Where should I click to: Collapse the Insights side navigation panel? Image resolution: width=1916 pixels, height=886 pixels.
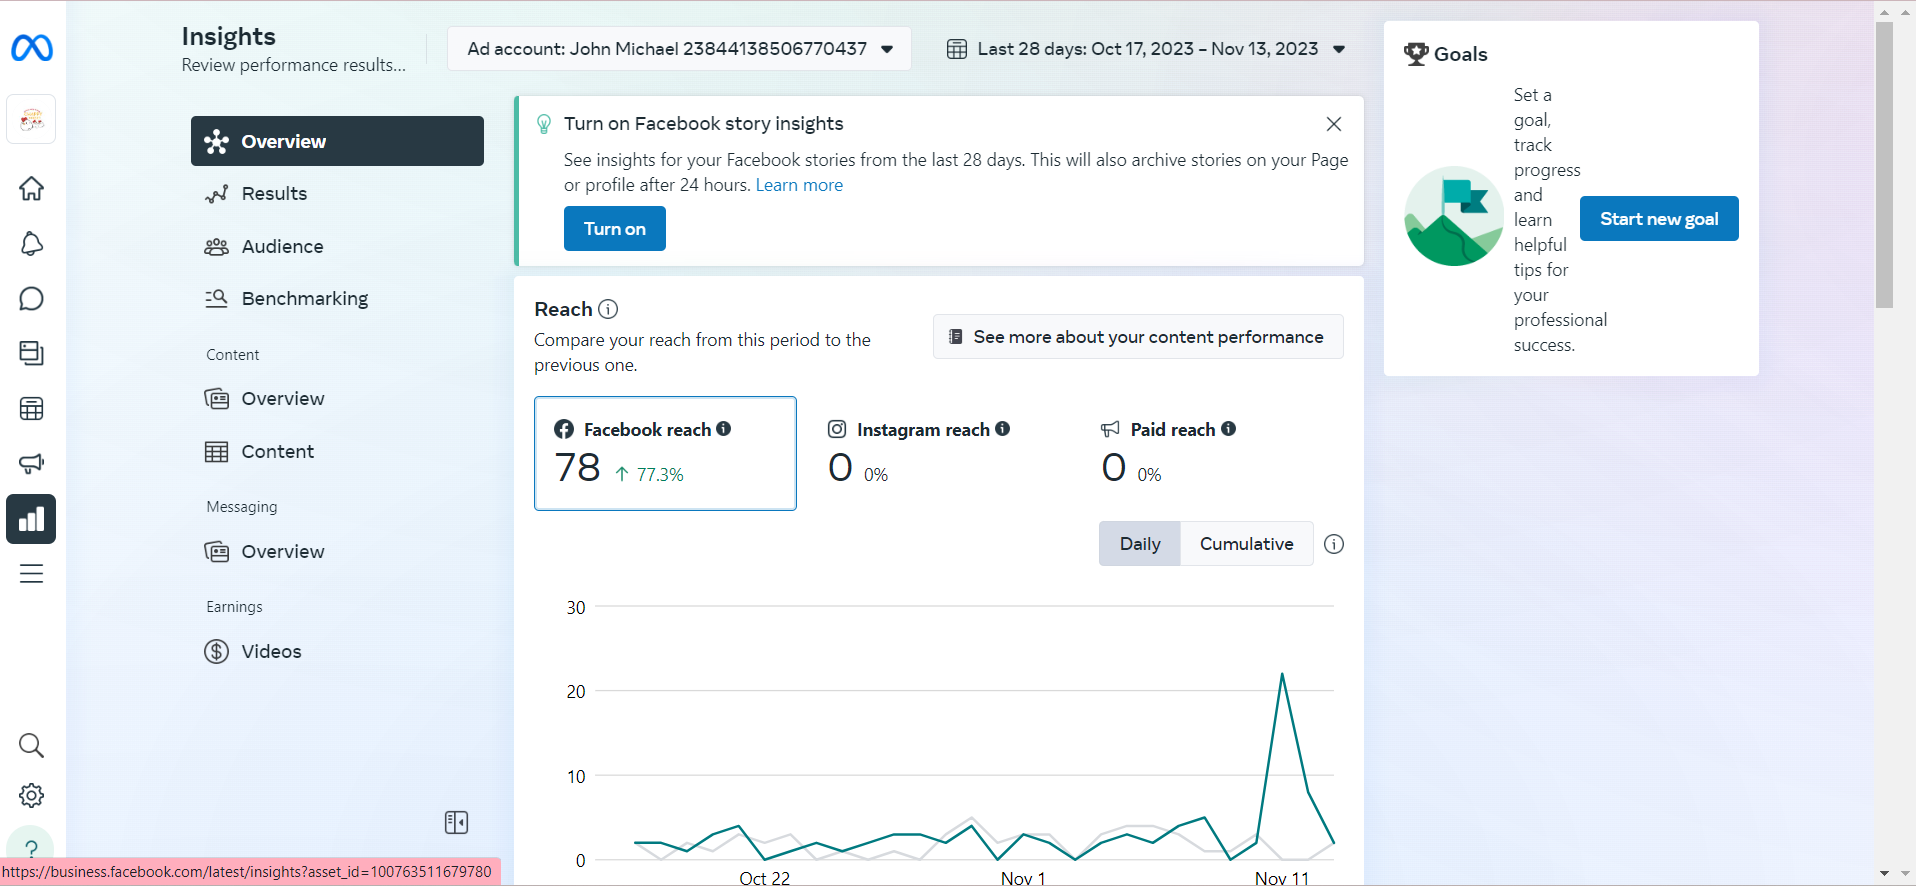tap(456, 822)
